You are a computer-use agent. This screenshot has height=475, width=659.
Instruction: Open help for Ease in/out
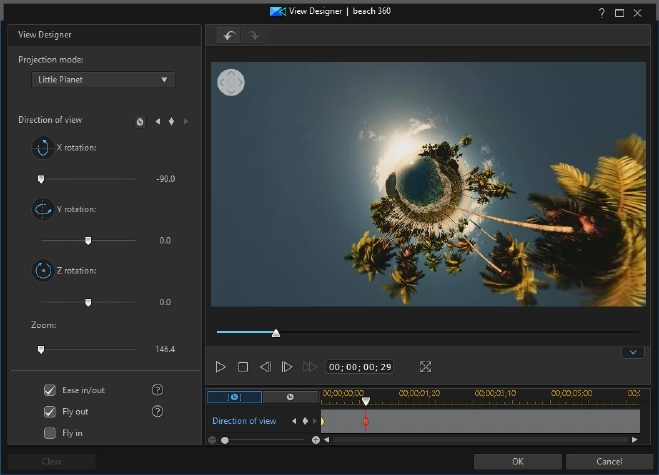coord(157,390)
